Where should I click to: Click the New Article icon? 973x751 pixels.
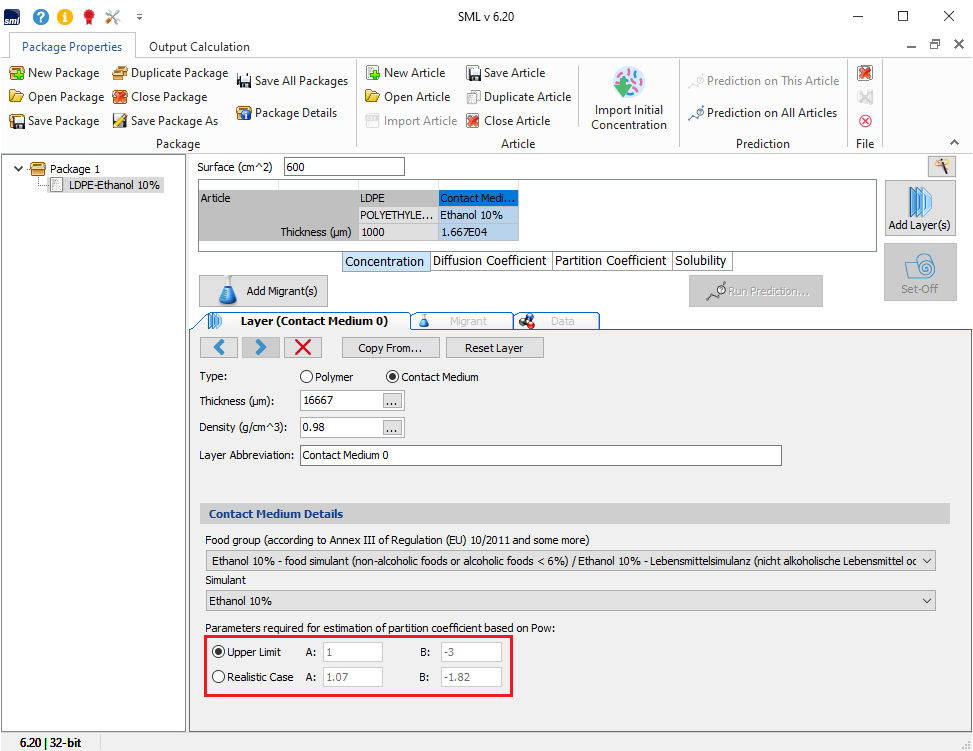pos(373,73)
